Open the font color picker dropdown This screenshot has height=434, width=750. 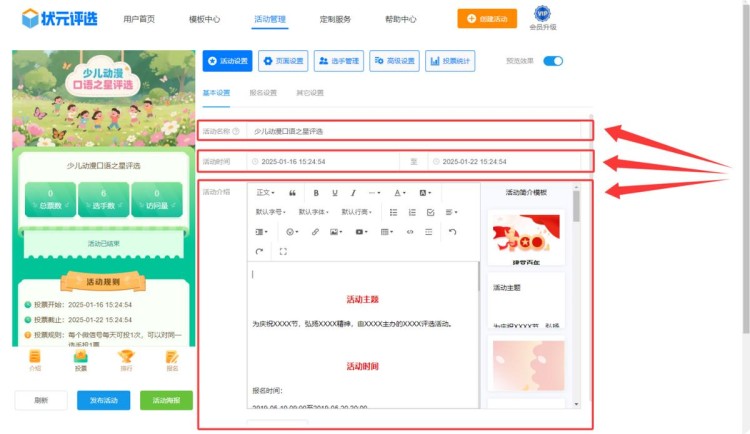399,193
